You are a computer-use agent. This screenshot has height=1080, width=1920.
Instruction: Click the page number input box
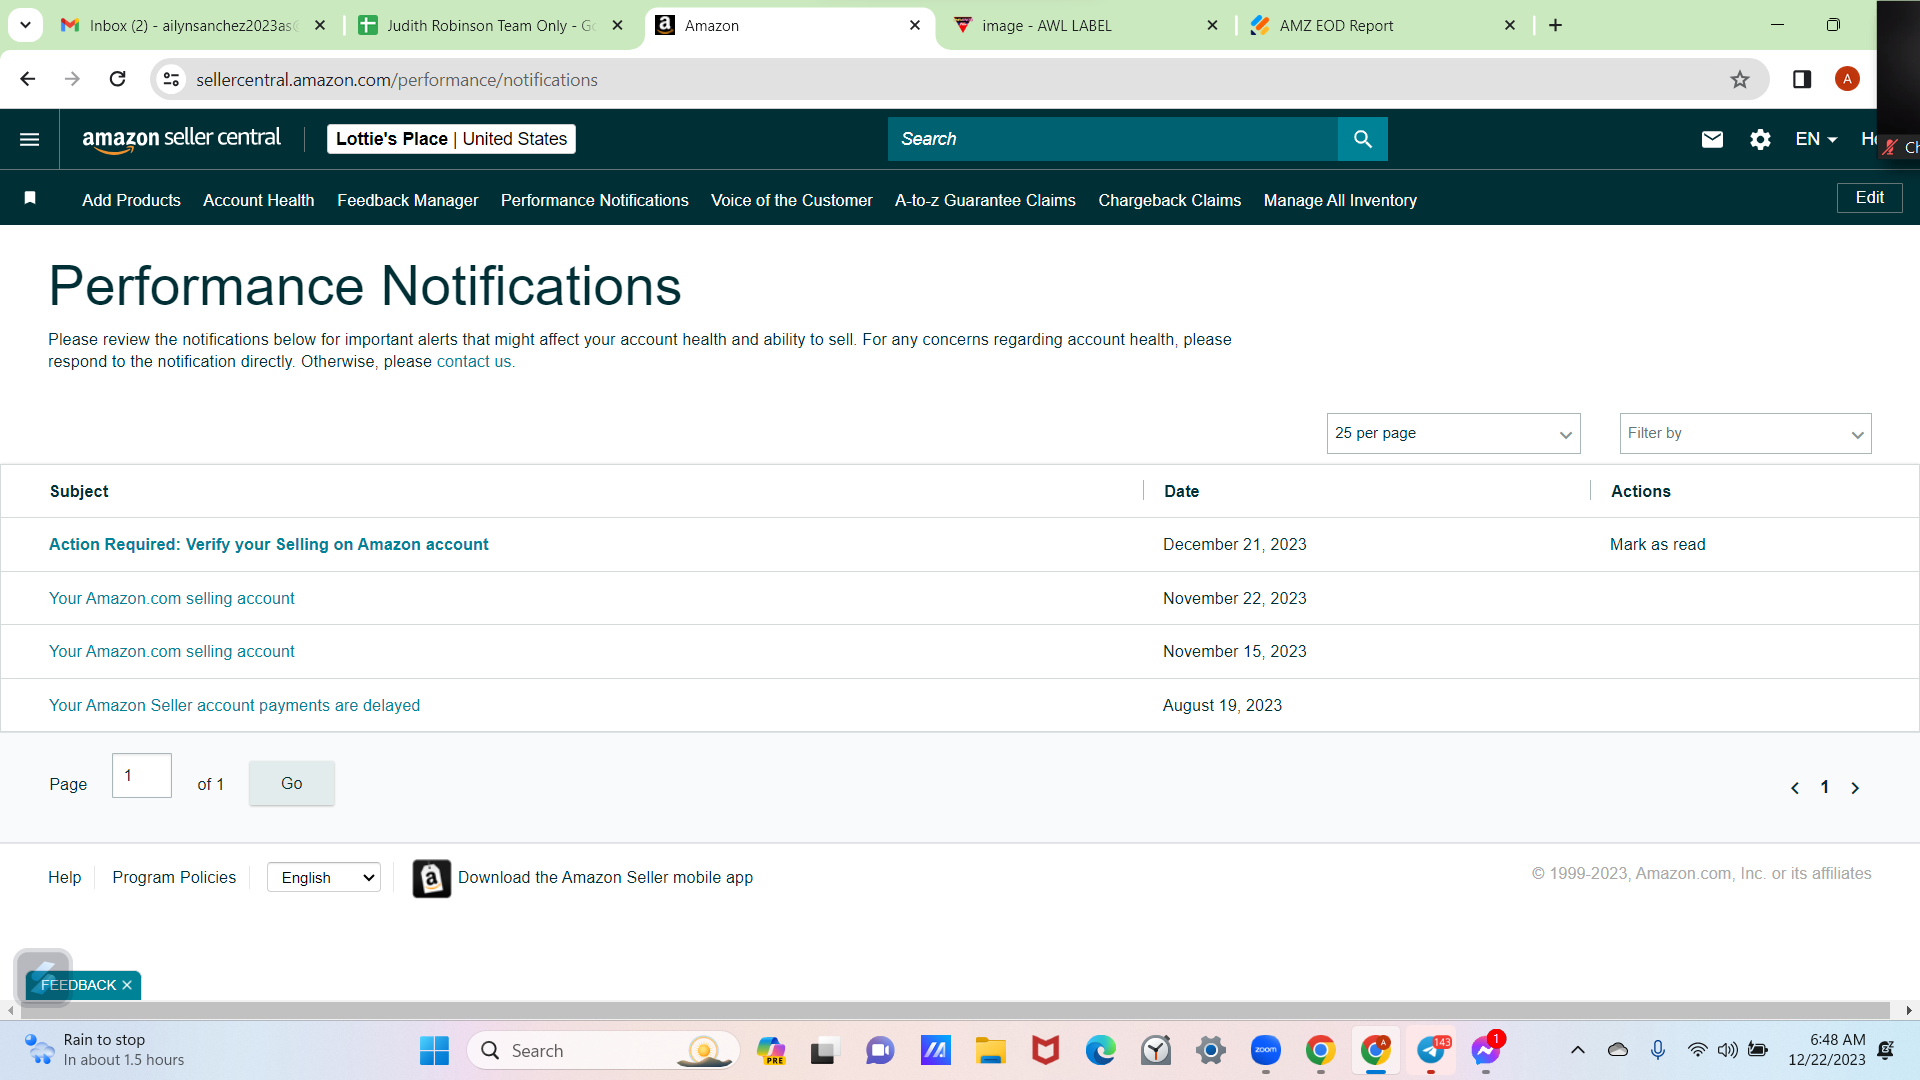click(x=142, y=775)
